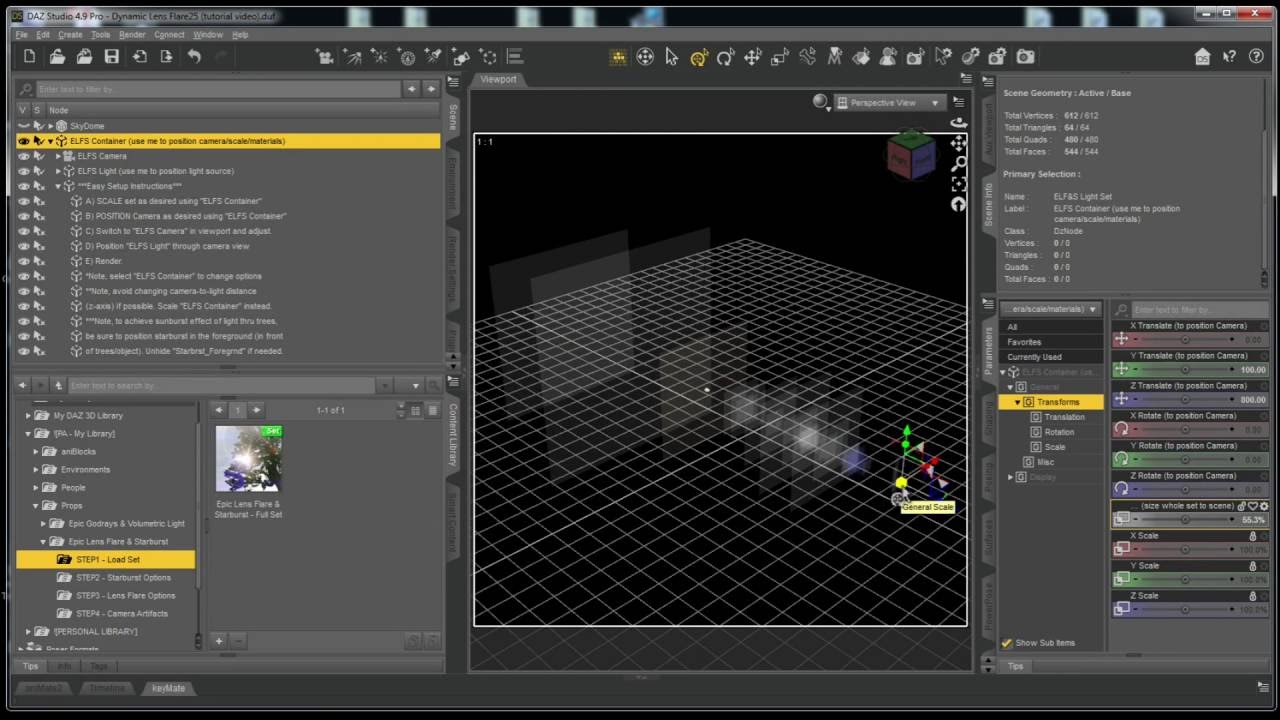This screenshot has width=1280, height=720.
Task: Toggle lock on Y Scale property
Action: [1253, 566]
